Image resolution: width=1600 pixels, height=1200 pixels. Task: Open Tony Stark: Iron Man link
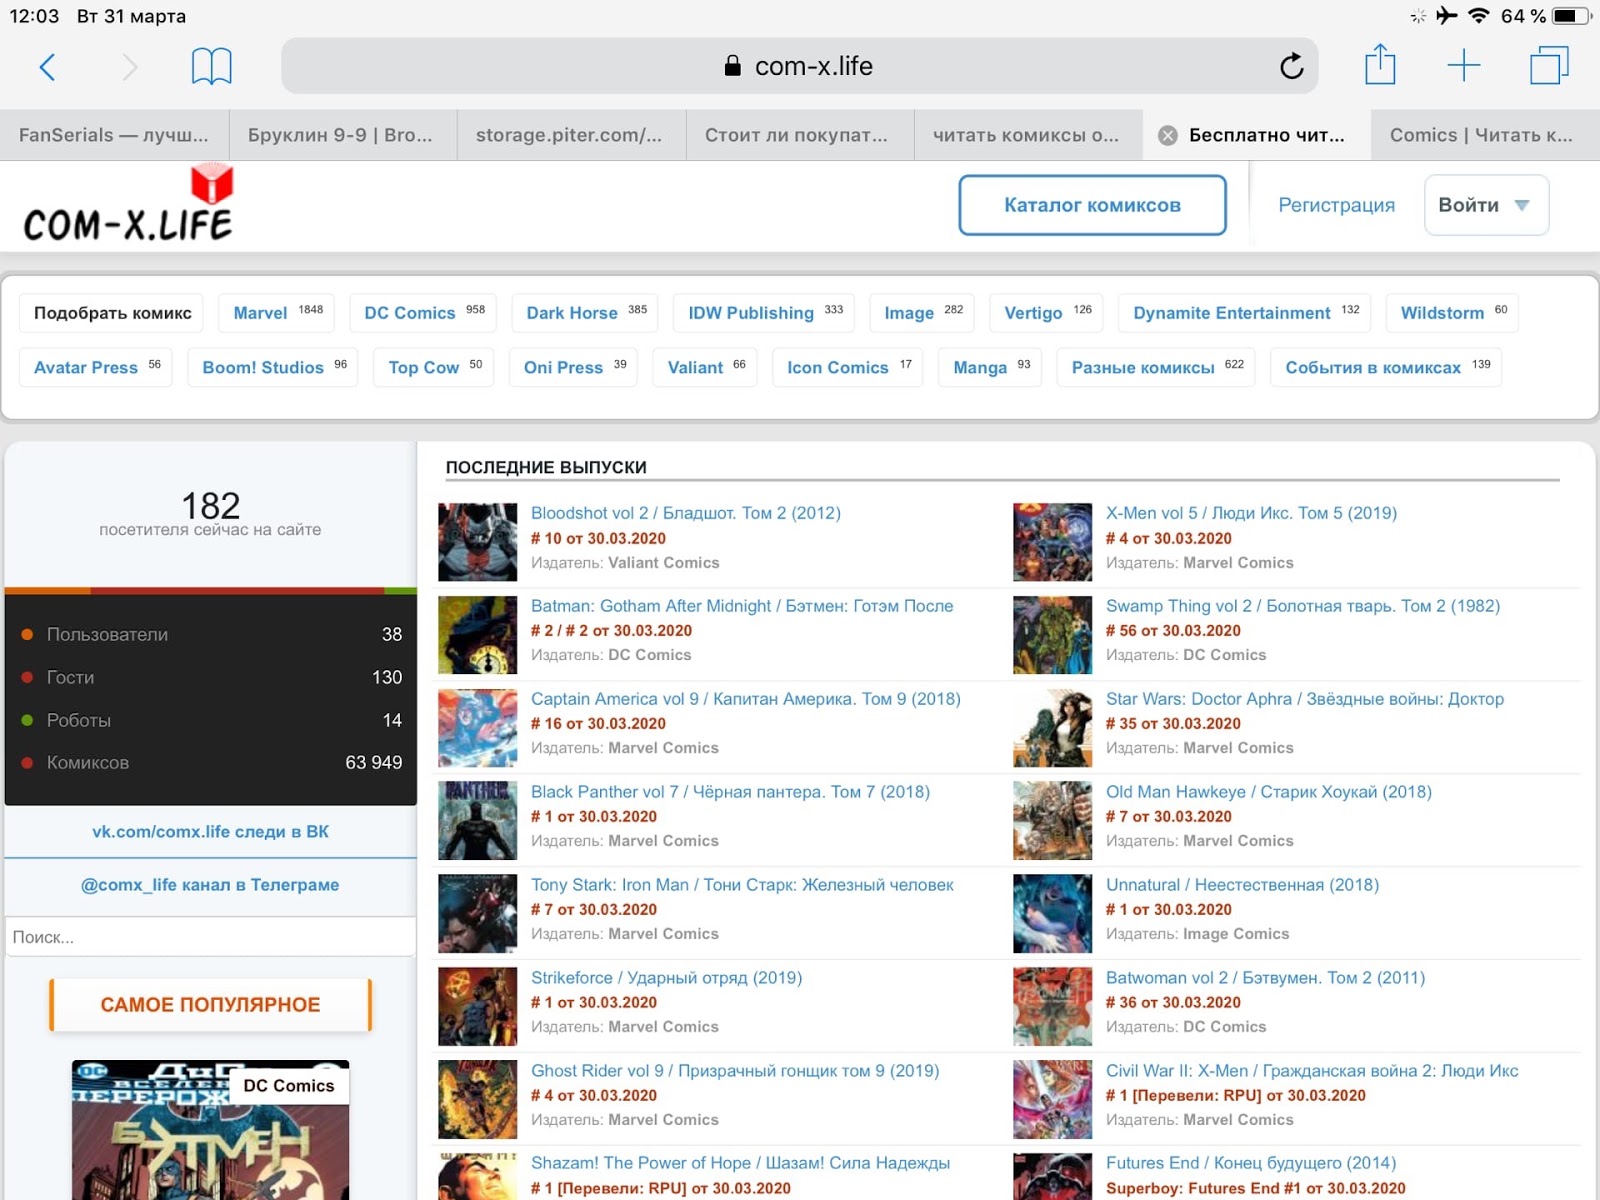pyautogui.click(x=742, y=885)
